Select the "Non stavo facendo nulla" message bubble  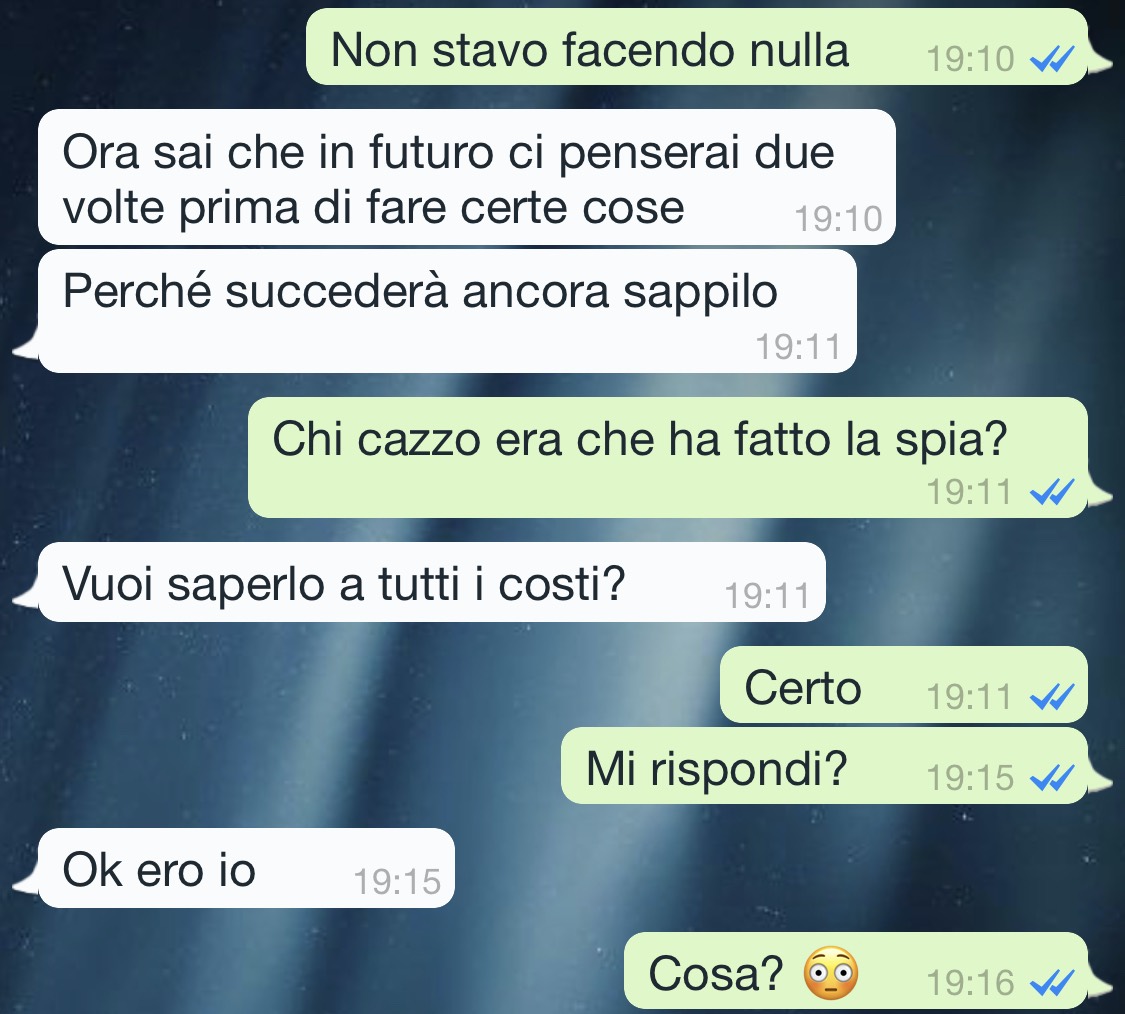[x=697, y=47]
